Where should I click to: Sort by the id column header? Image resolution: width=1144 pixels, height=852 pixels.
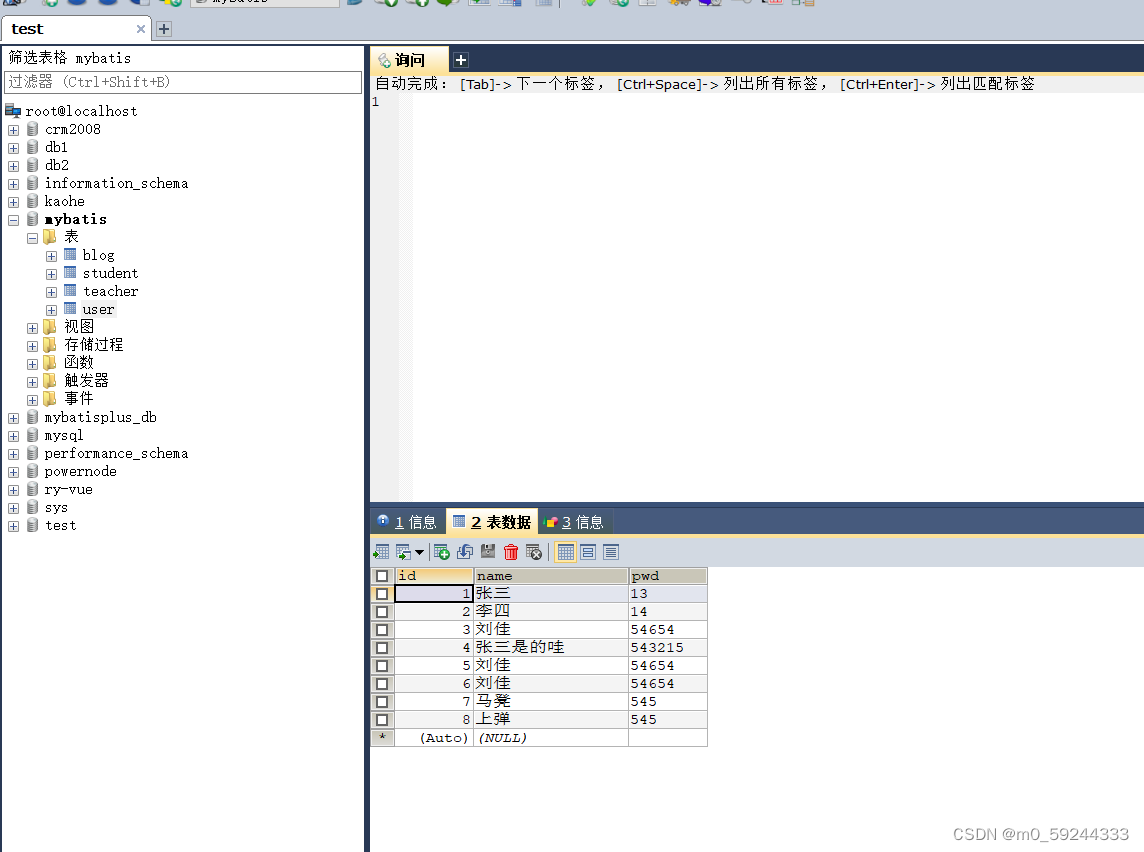(x=434, y=576)
